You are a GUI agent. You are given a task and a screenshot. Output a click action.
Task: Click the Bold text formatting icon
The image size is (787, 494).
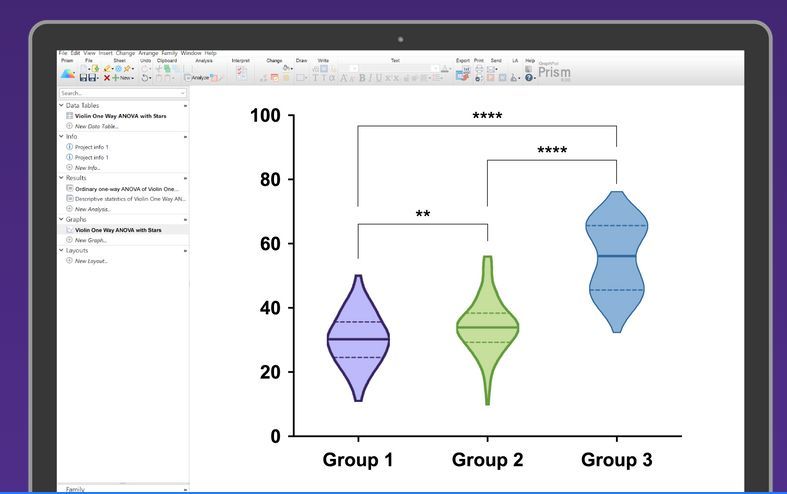[363, 77]
